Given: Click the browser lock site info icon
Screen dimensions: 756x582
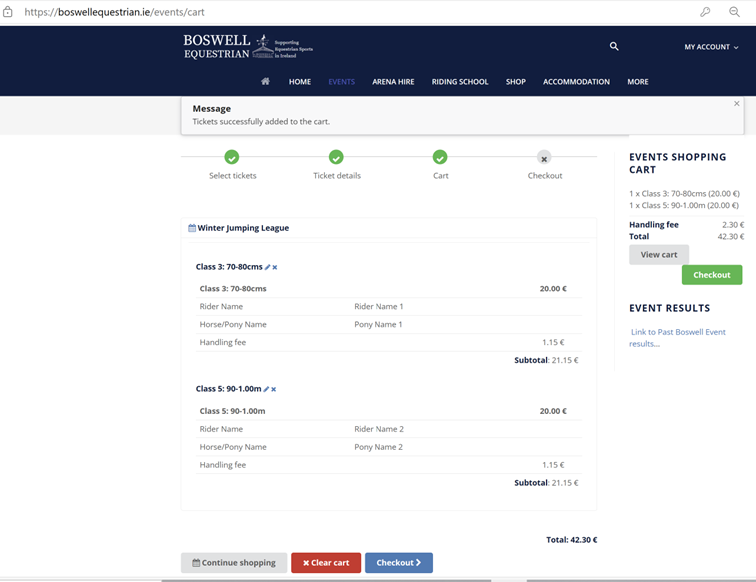Looking at the screenshot, I should pyautogui.click(x=8, y=12).
